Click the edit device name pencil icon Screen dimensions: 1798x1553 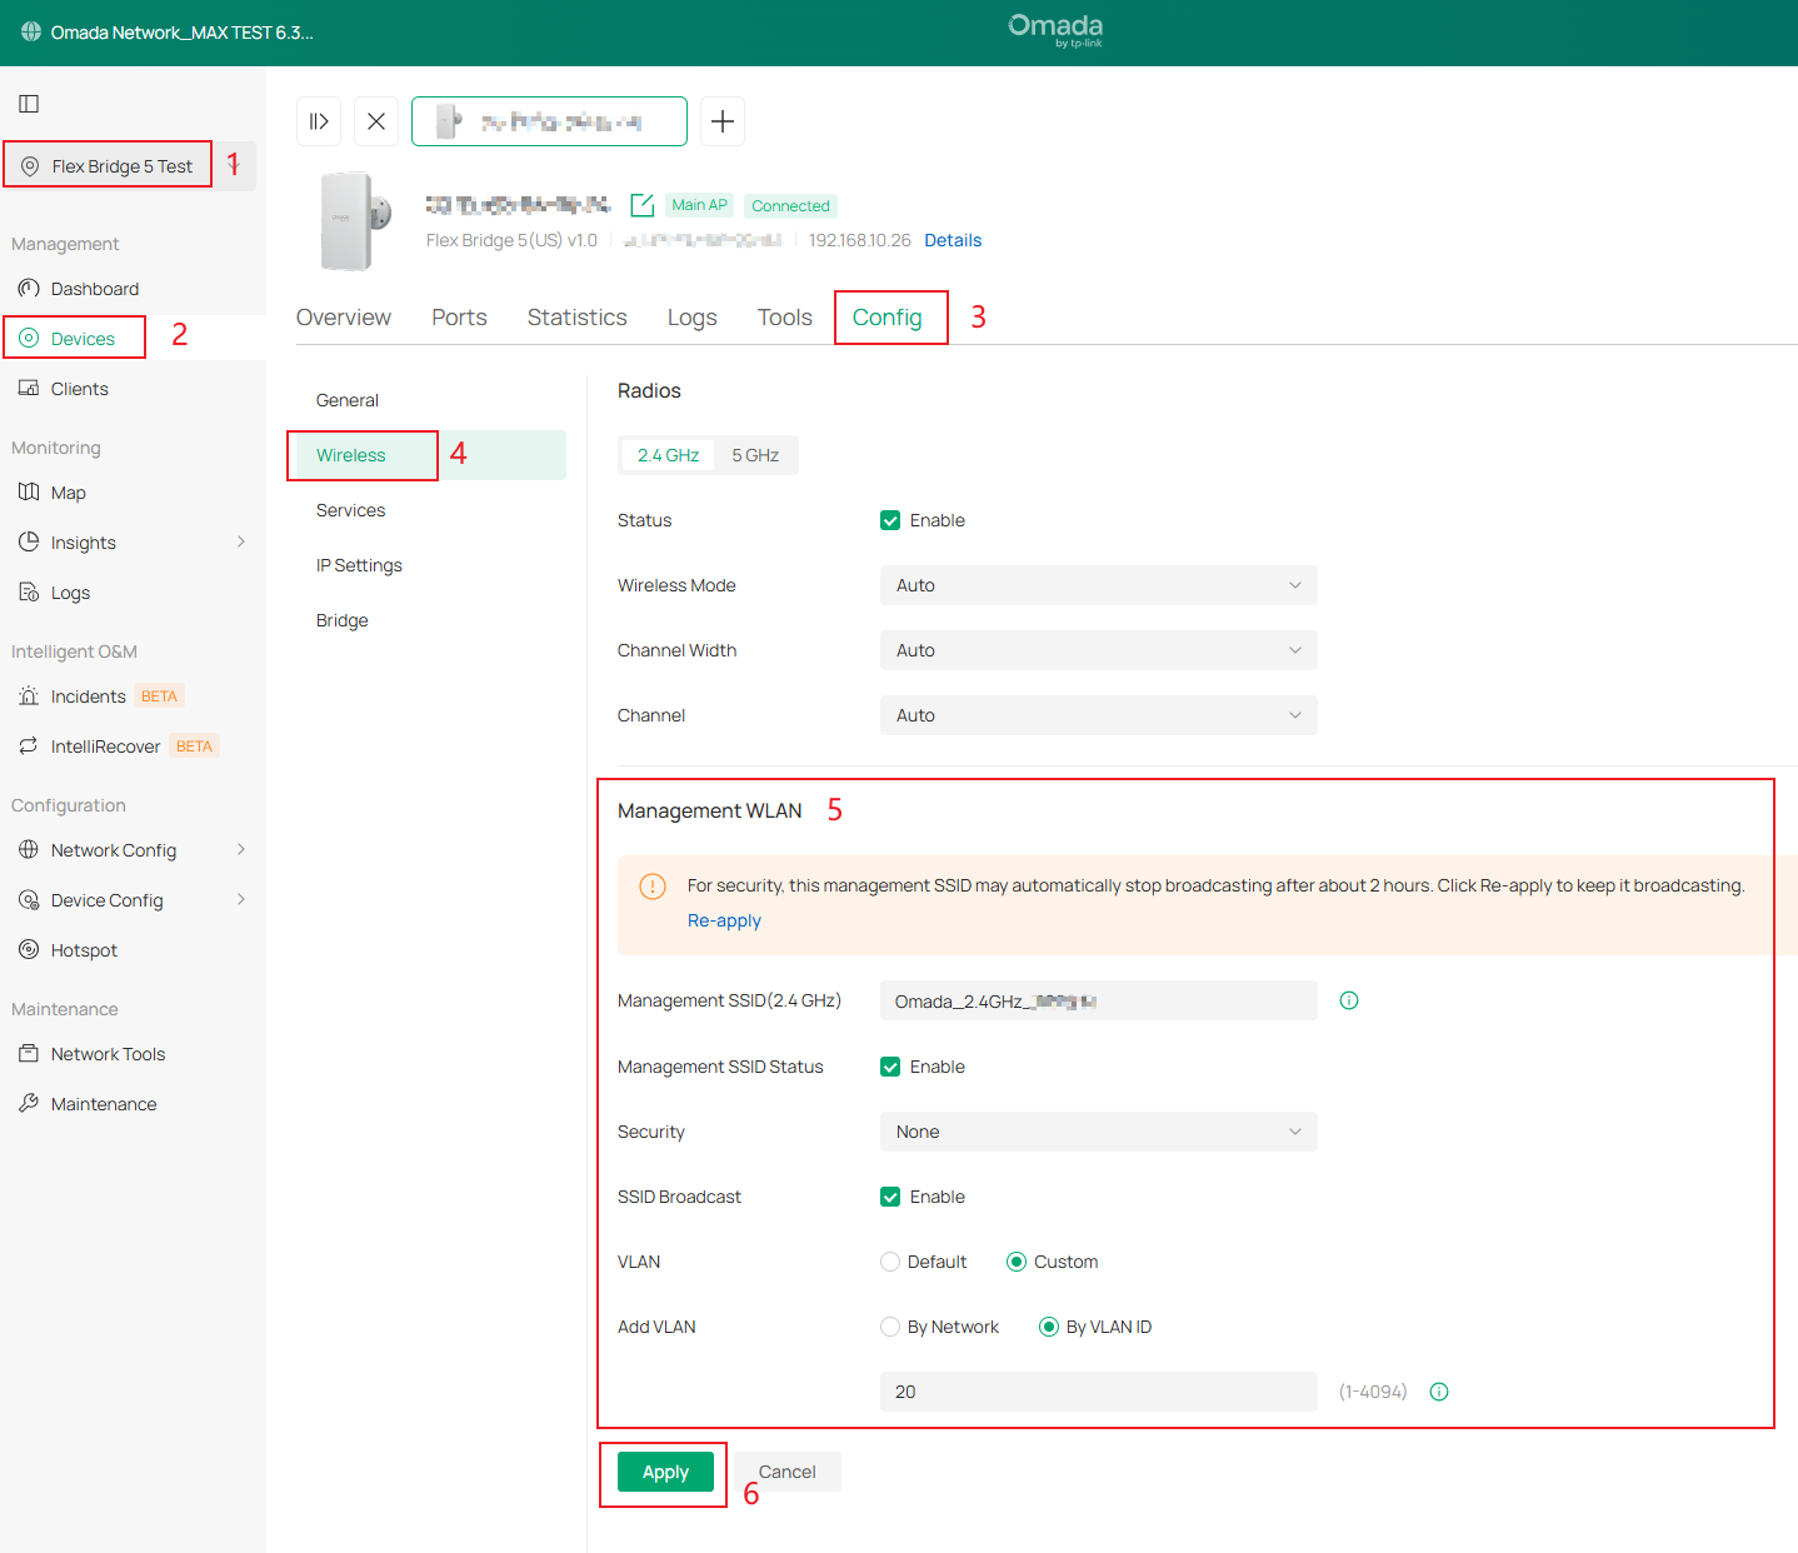point(642,205)
